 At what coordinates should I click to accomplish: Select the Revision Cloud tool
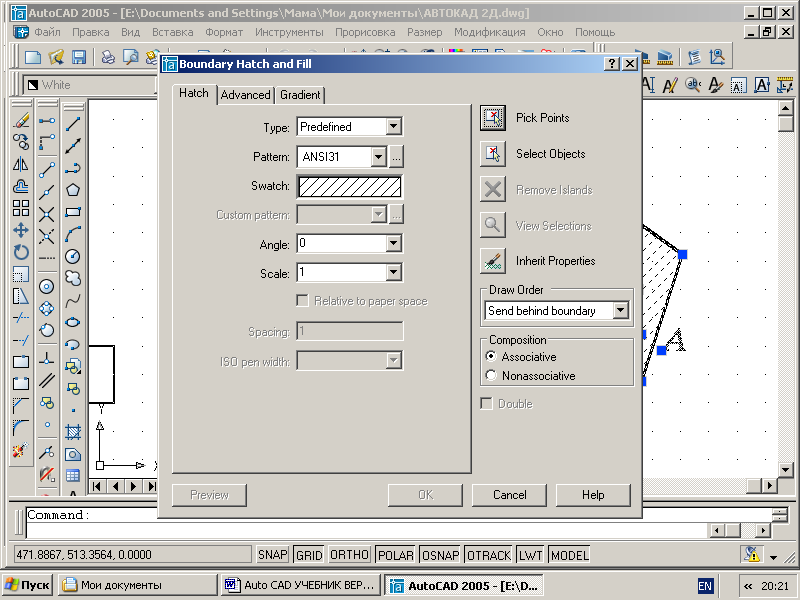[x=73, y=278]
